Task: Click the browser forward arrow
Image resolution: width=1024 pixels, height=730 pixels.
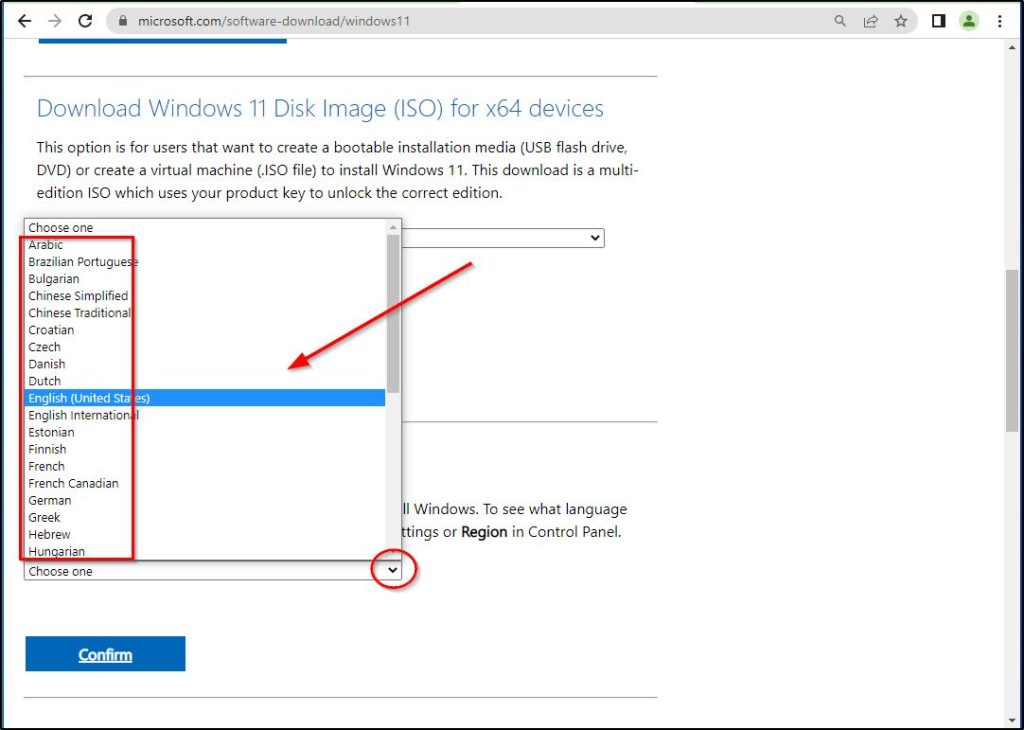Action: pos(55,21)
